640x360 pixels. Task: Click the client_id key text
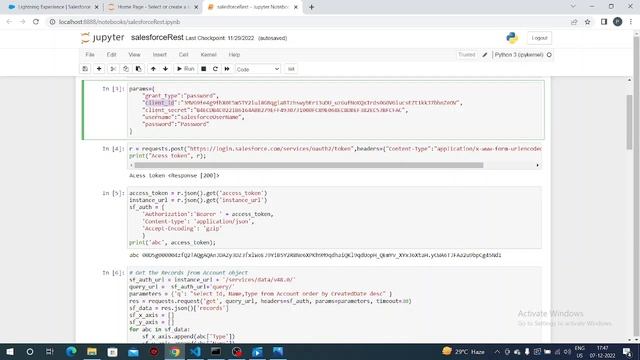click(x=160, y=103)
